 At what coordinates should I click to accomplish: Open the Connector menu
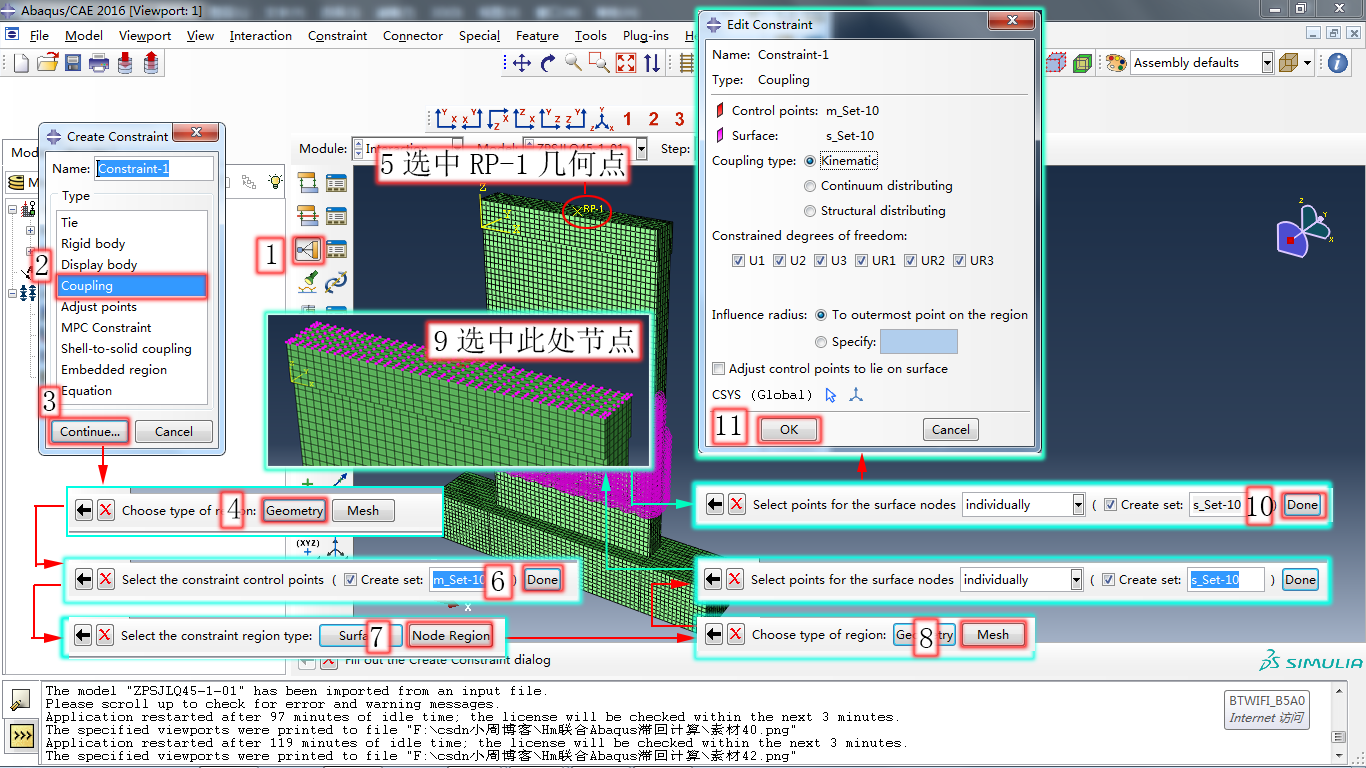coord(413,36)
